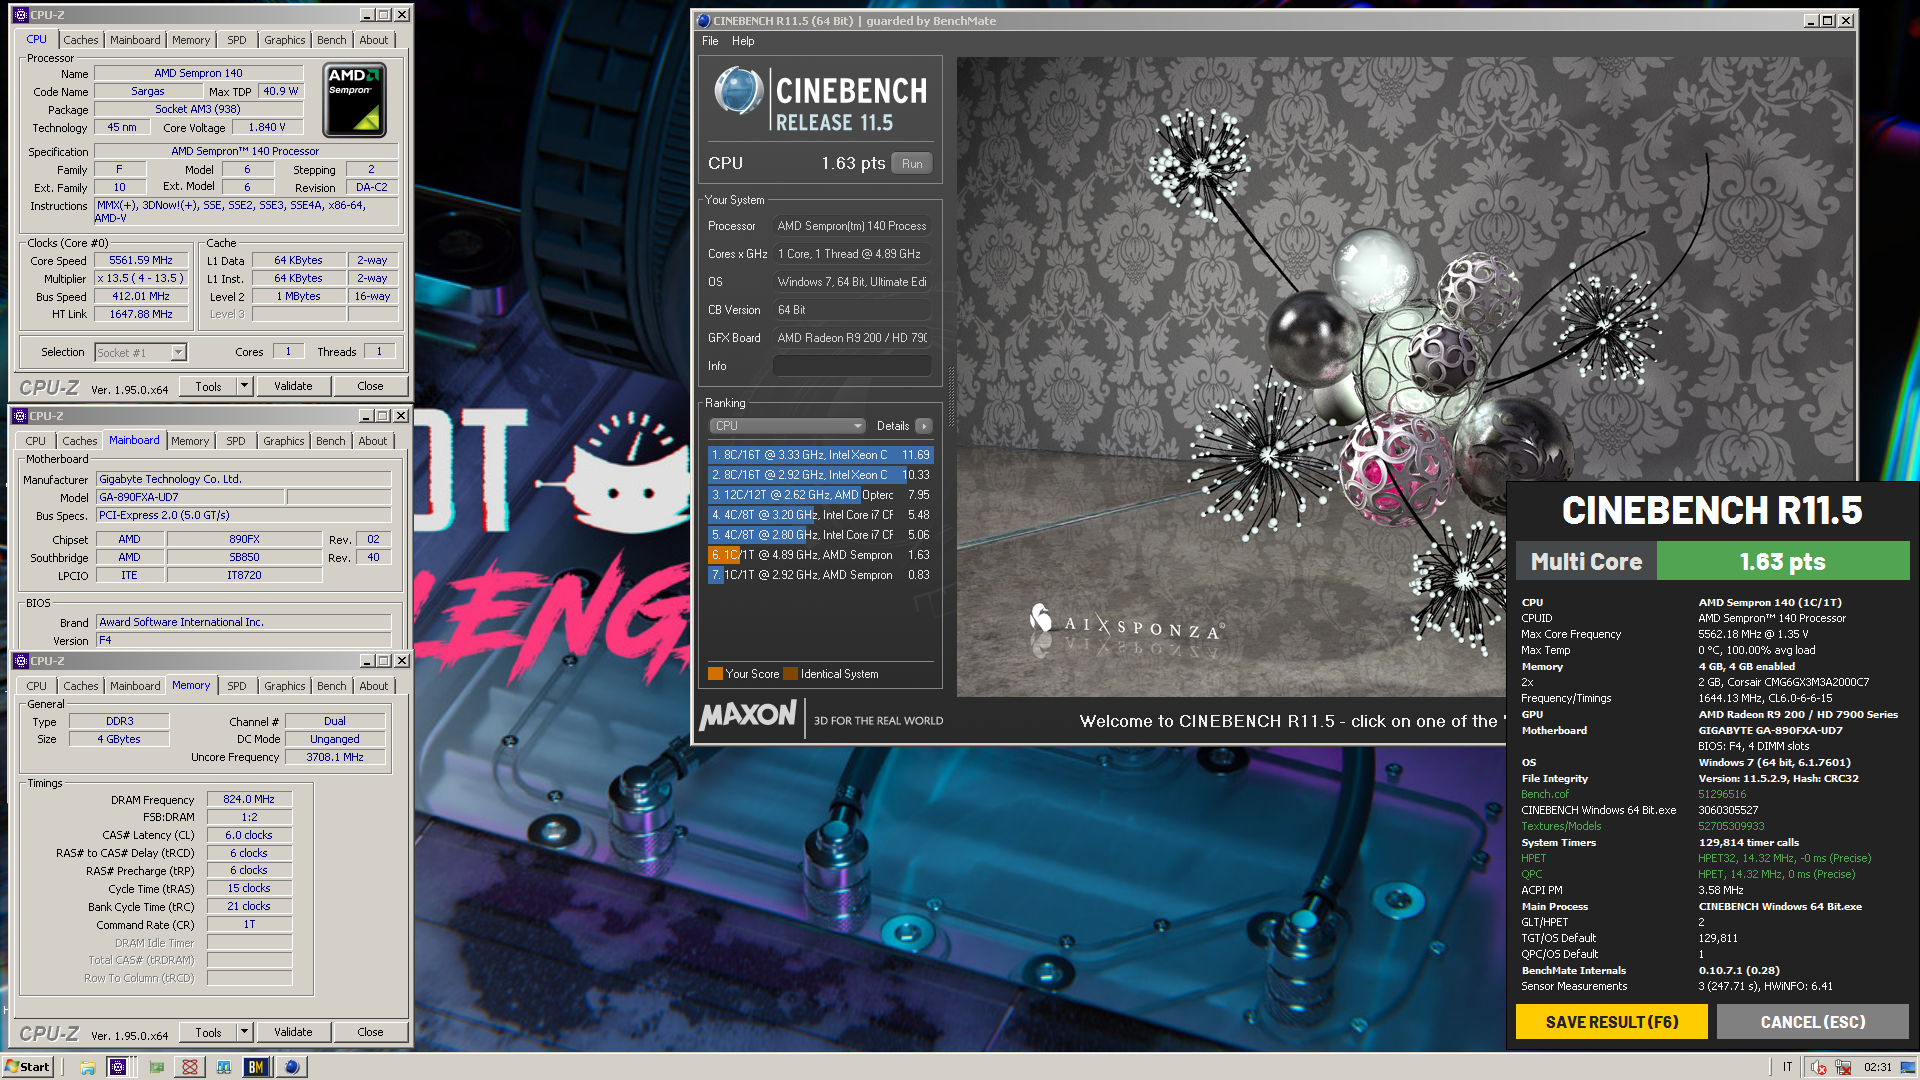Screen dimensions: 1920x1080
Task: Click the taskbar clock showing 02:31
Action: pos(1878,1067)
